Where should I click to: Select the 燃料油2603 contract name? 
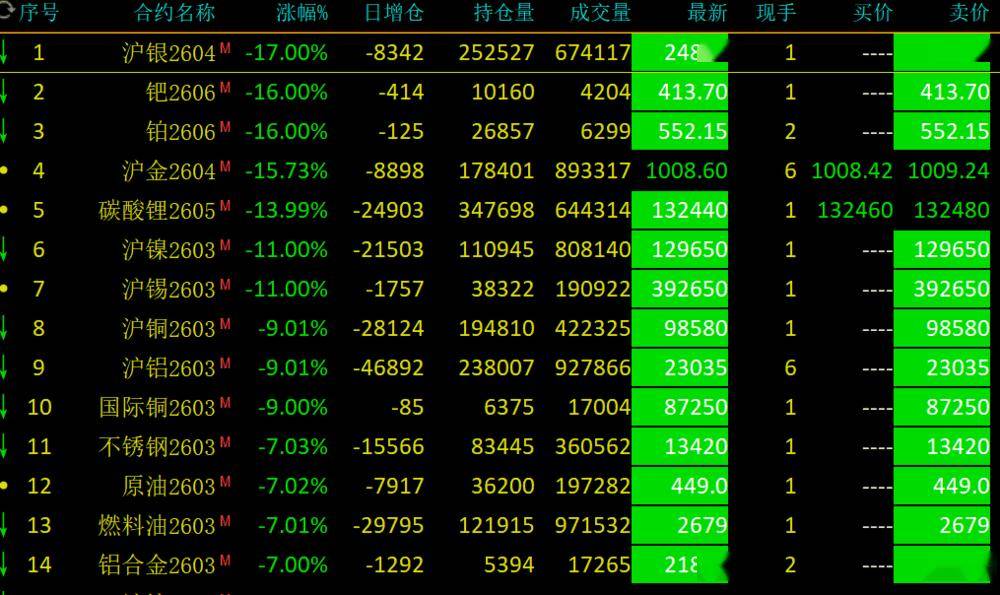pyautogui.click(x=157, y=525)
